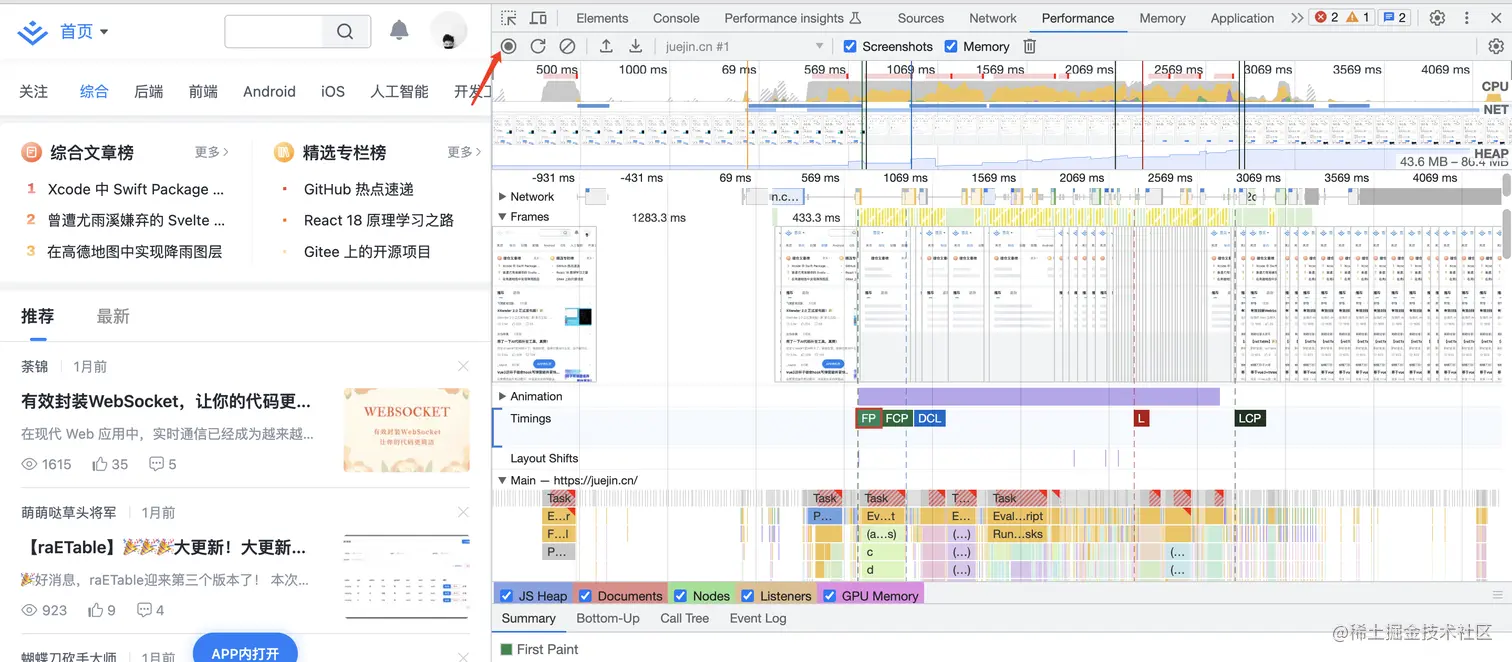Switch to the Elements tab
1512x662 pixels.
(x=602, y=18)
